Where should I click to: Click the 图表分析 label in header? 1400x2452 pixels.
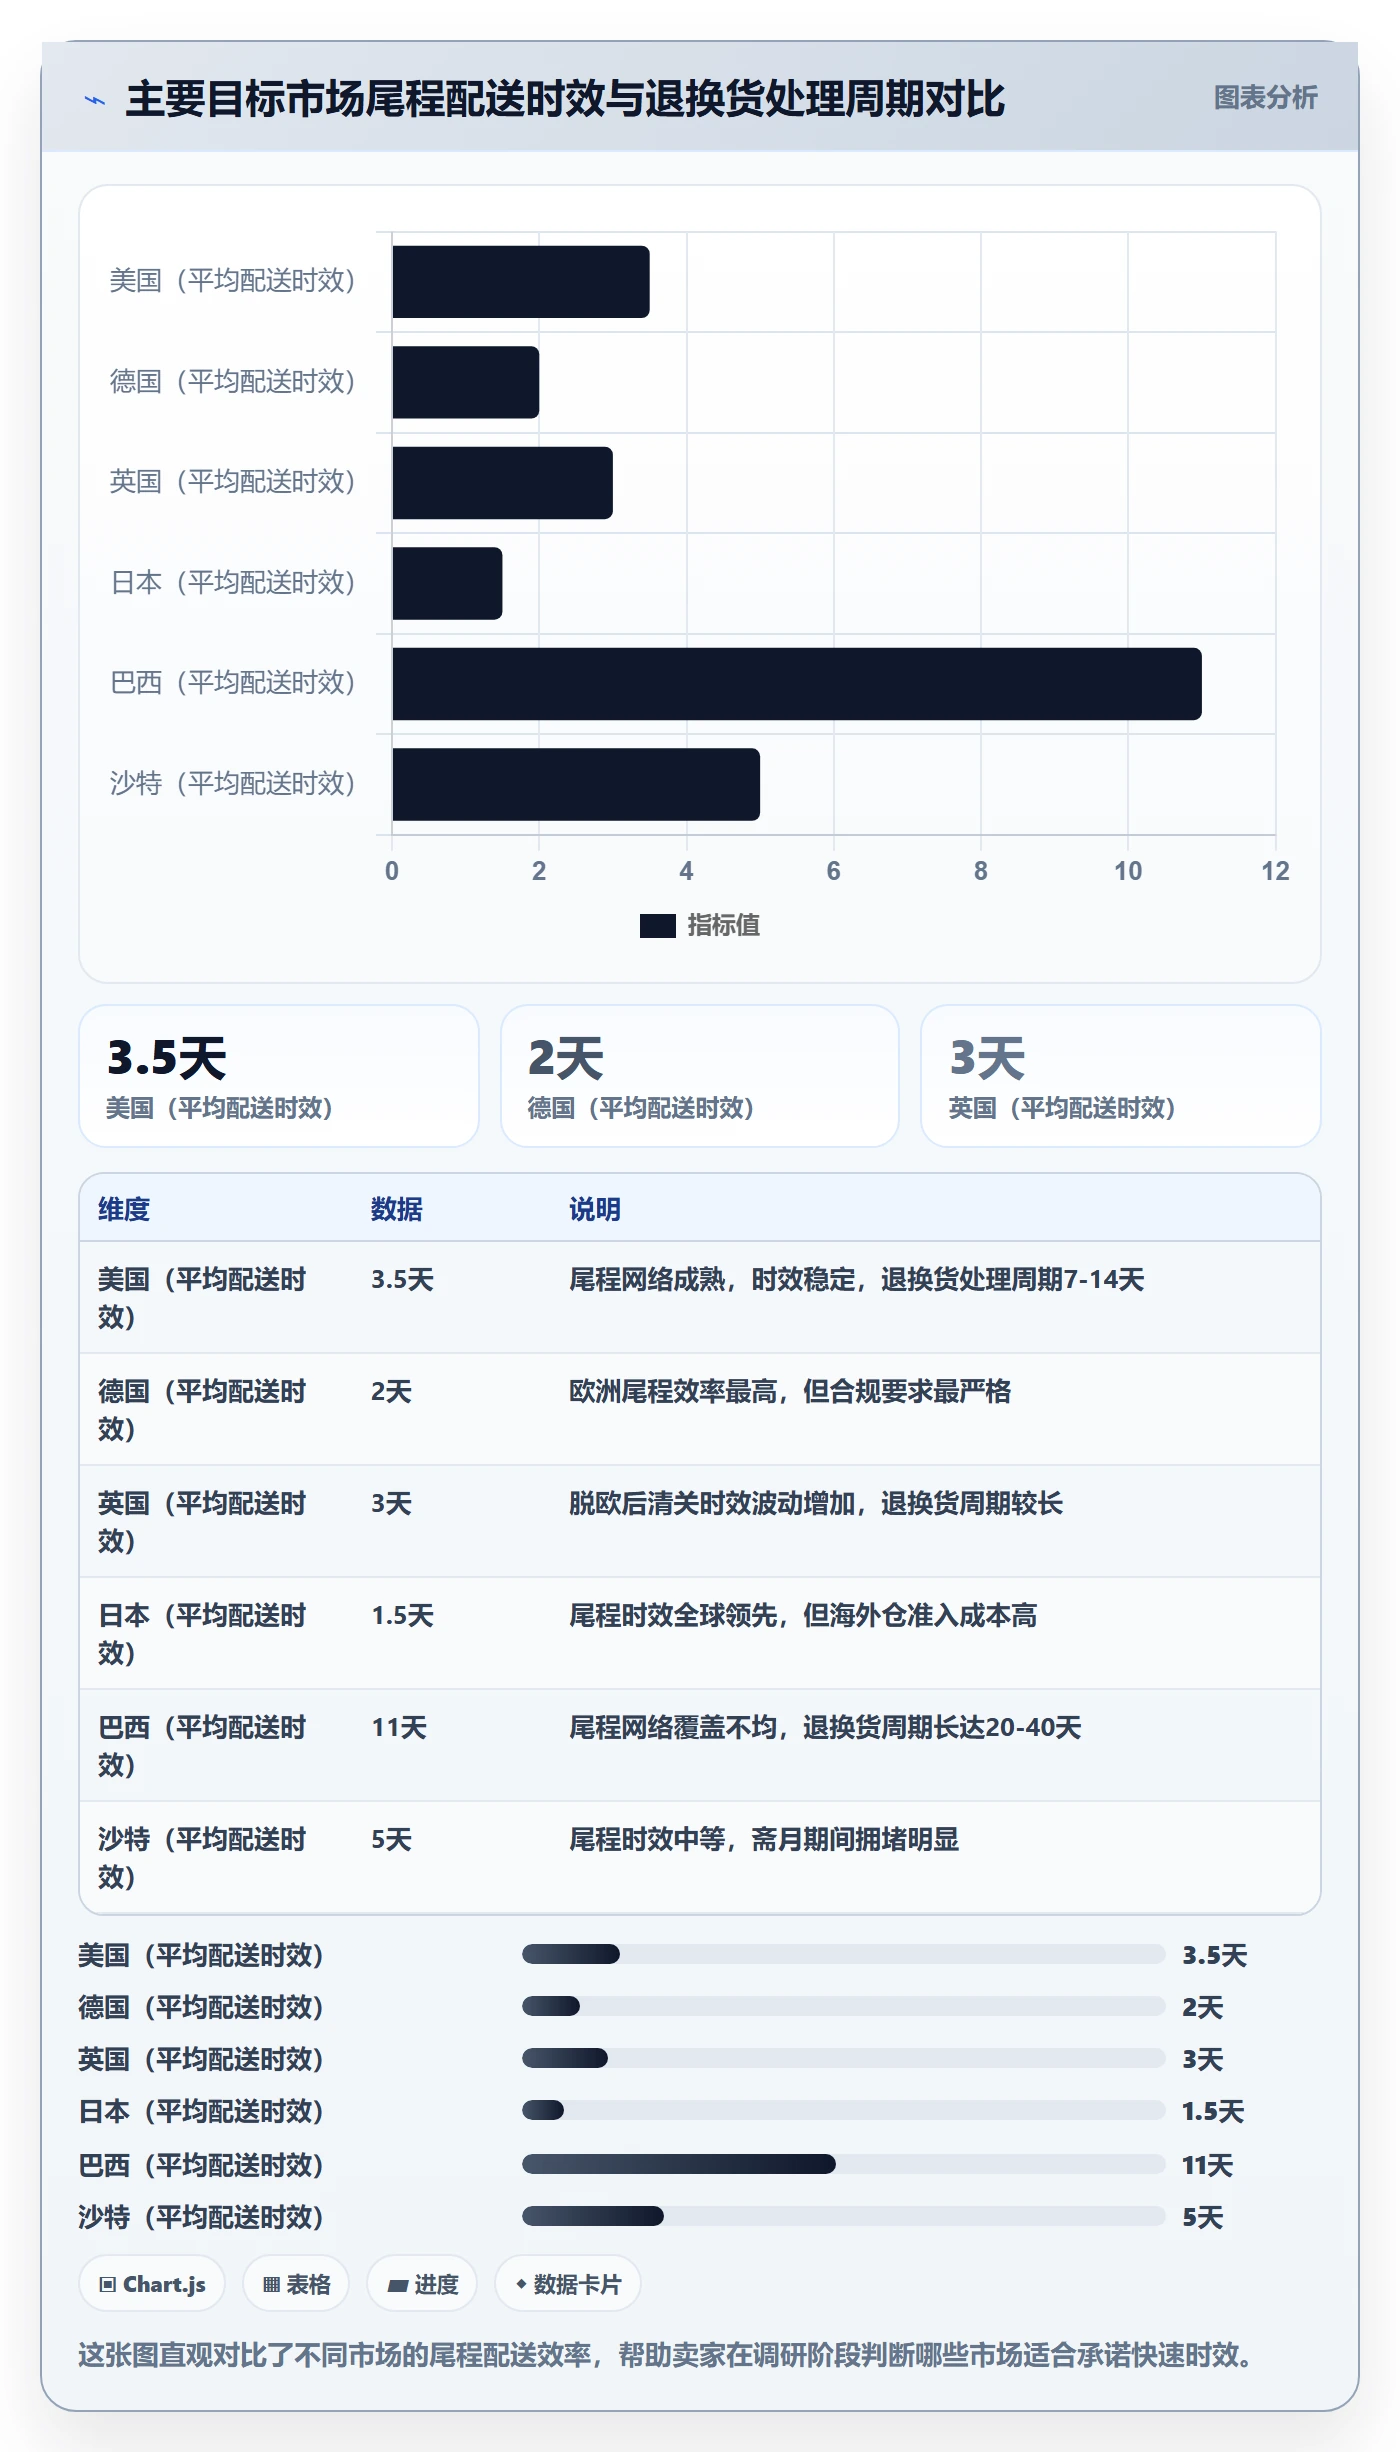pyautogui.click(x=1265, y=98)
